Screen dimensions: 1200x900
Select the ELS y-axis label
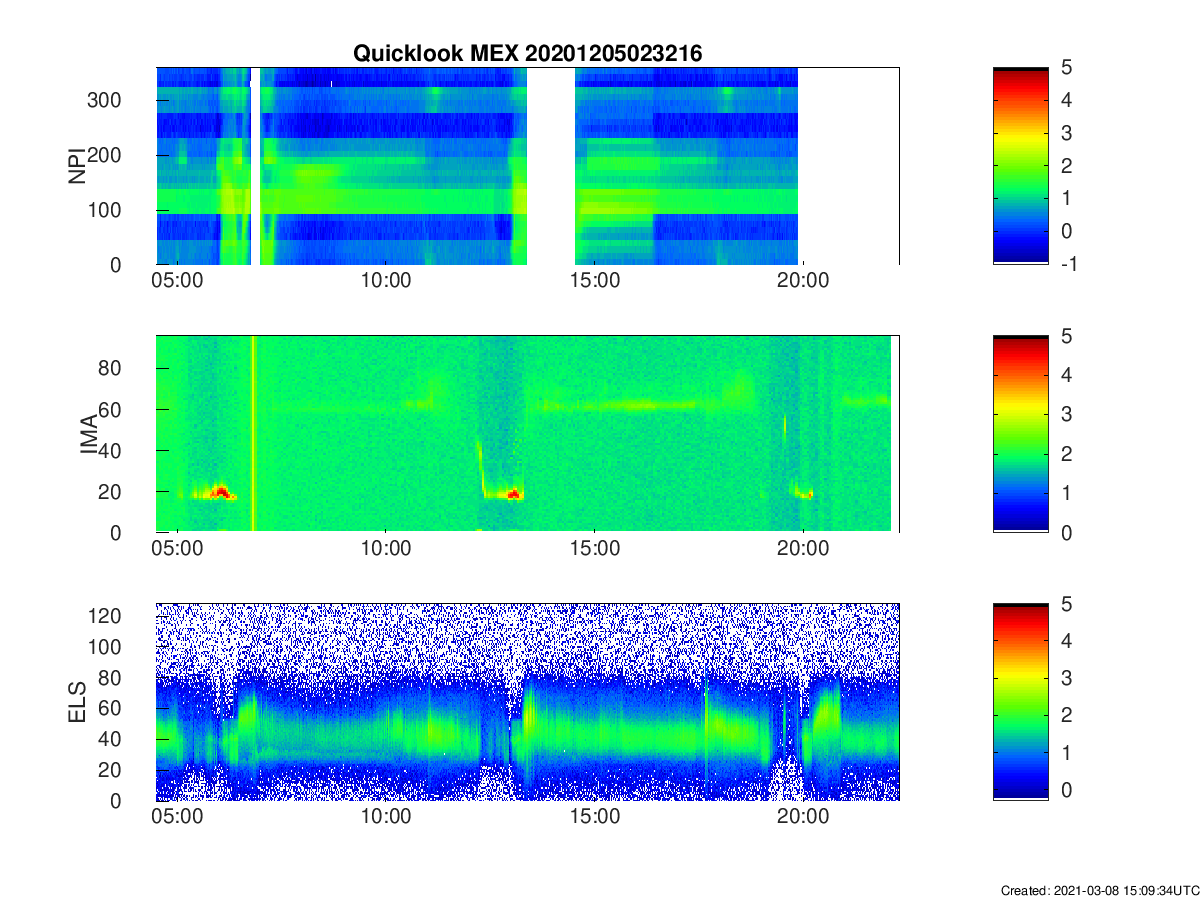(x=76, y=702)
